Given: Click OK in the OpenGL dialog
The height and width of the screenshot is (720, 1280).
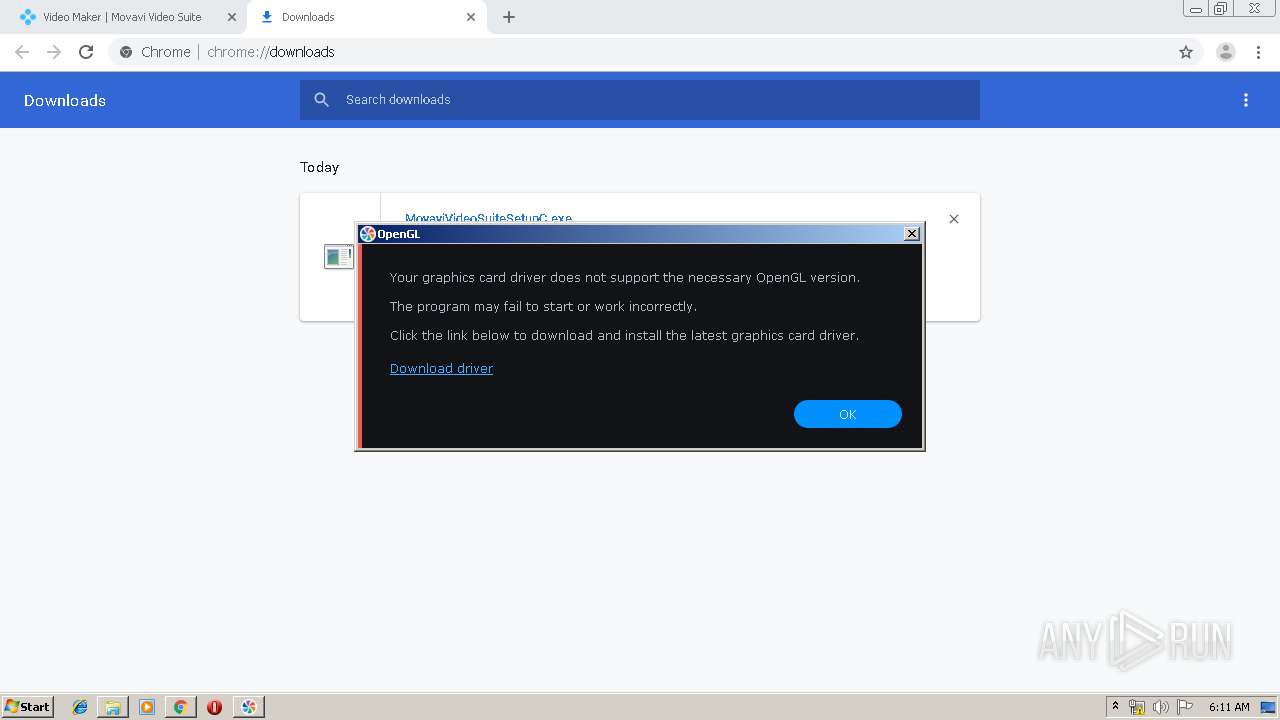Looking at the screenshot, I should [847, 414].
